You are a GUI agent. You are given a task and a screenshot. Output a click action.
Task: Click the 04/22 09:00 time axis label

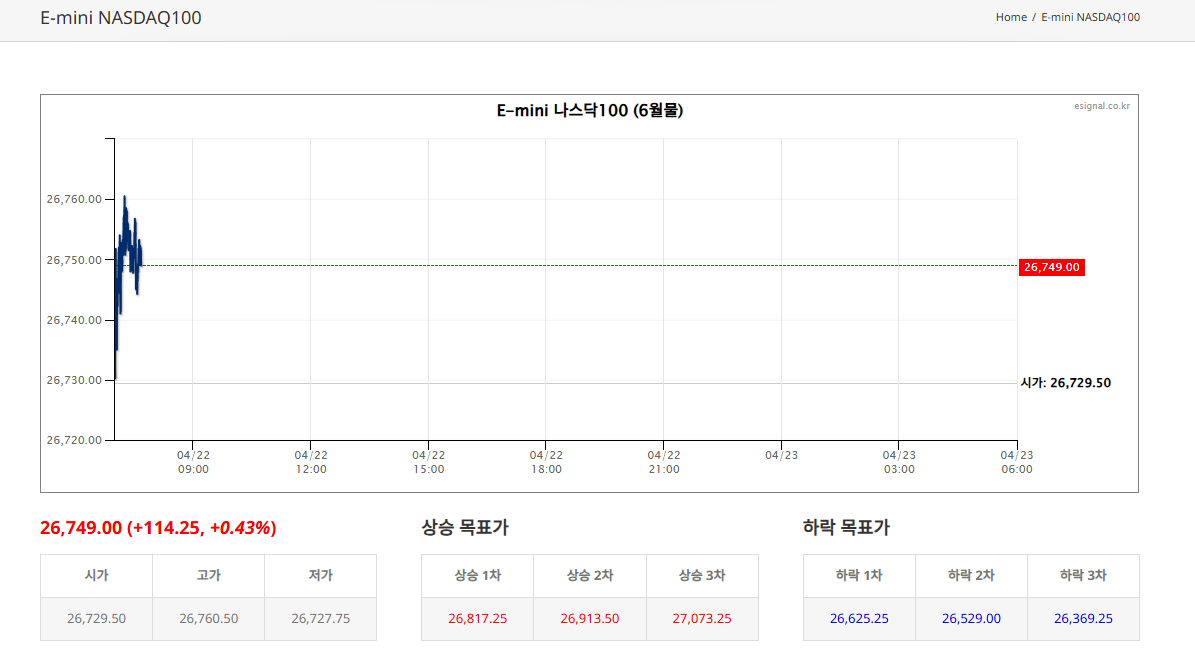[193, 462]
